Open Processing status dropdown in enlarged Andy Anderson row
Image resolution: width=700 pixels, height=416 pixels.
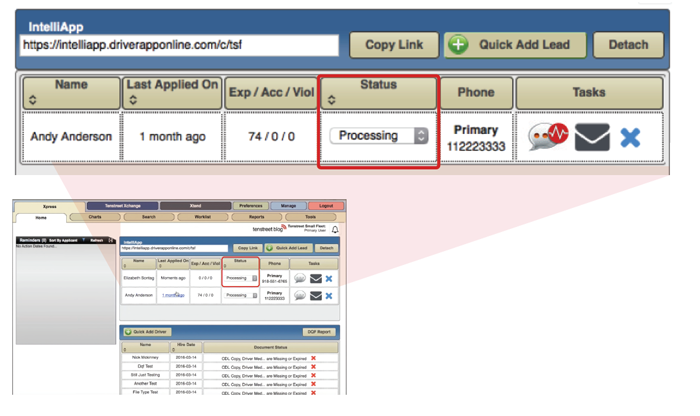[x=379, y=136]
